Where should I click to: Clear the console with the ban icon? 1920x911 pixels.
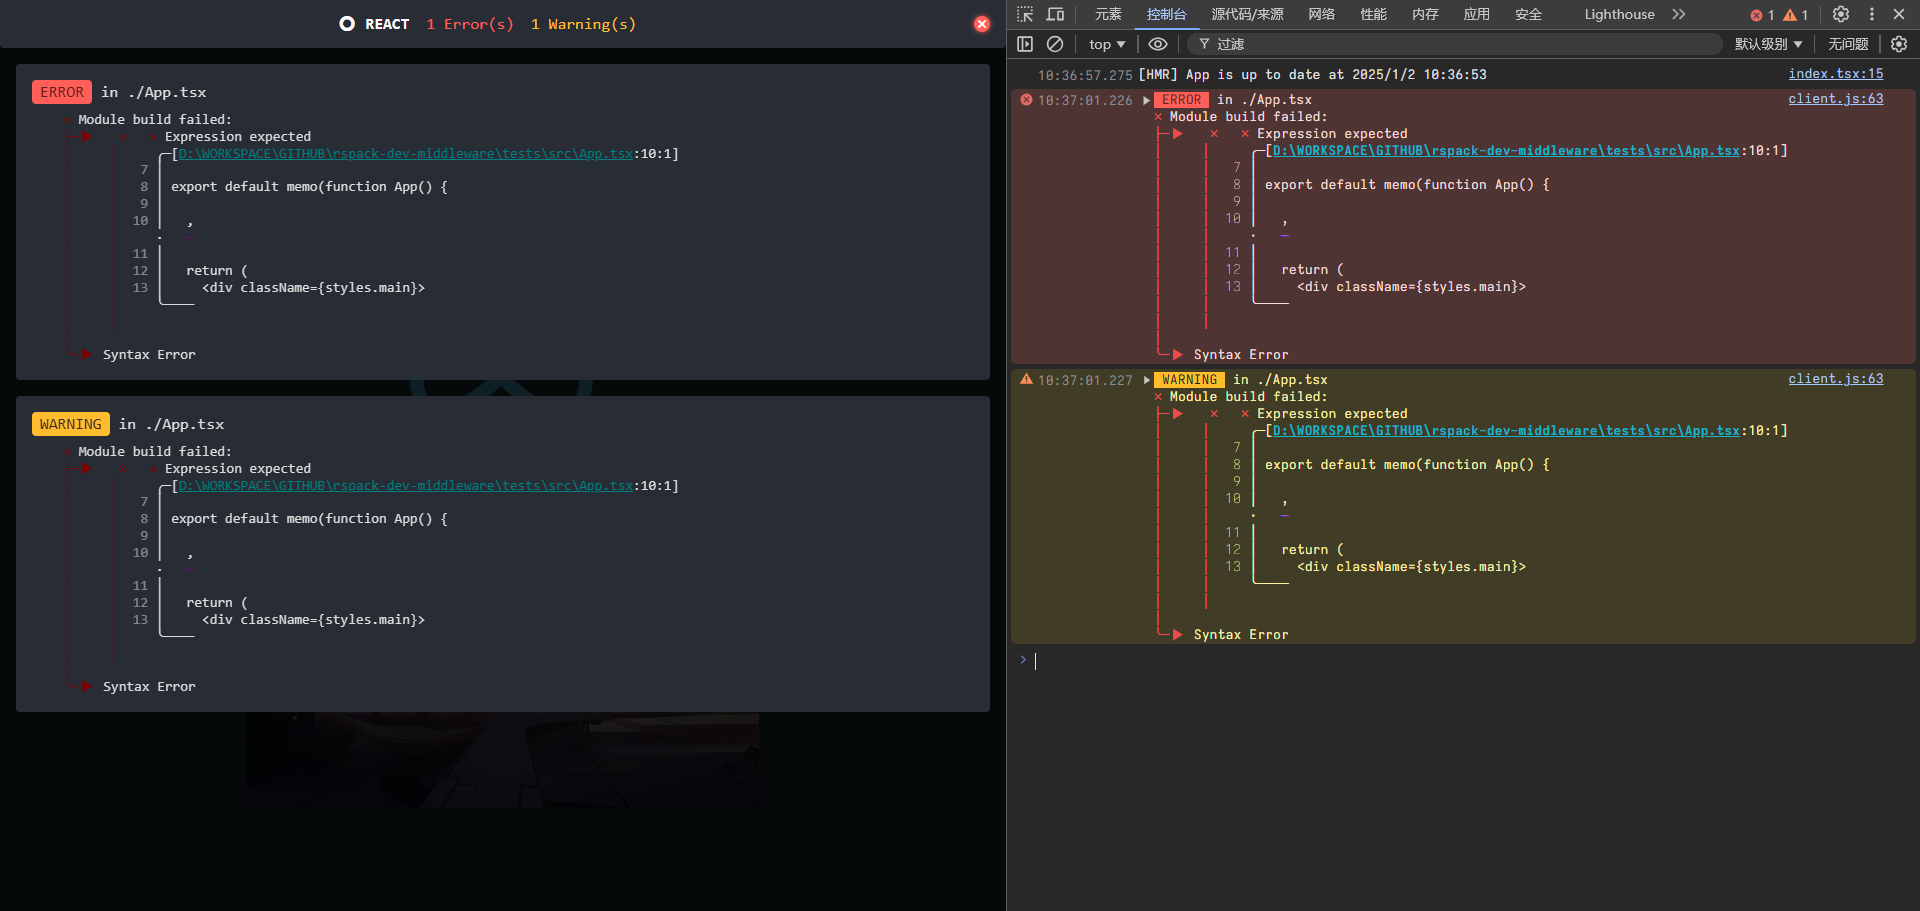pos(1055,44)
